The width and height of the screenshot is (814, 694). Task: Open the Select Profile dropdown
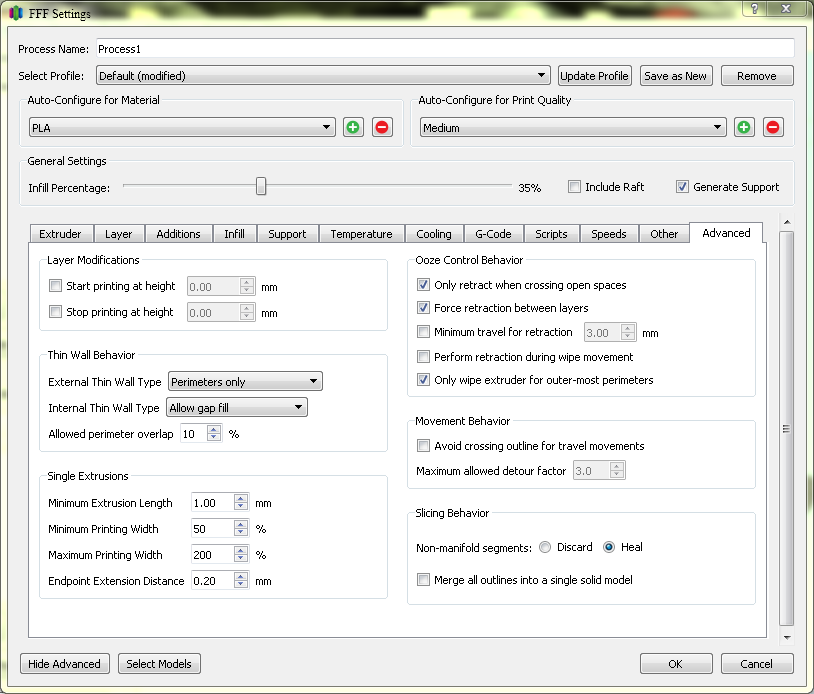click(x=323, y=76)
